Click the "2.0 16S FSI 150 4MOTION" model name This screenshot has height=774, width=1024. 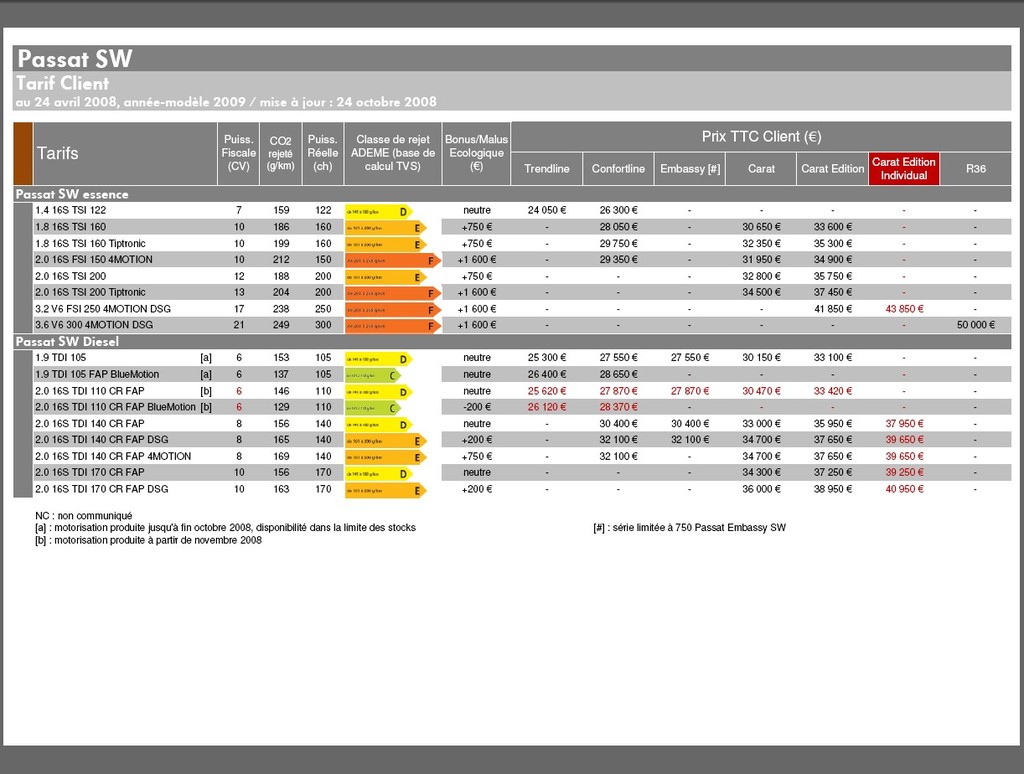coord(94,259)
